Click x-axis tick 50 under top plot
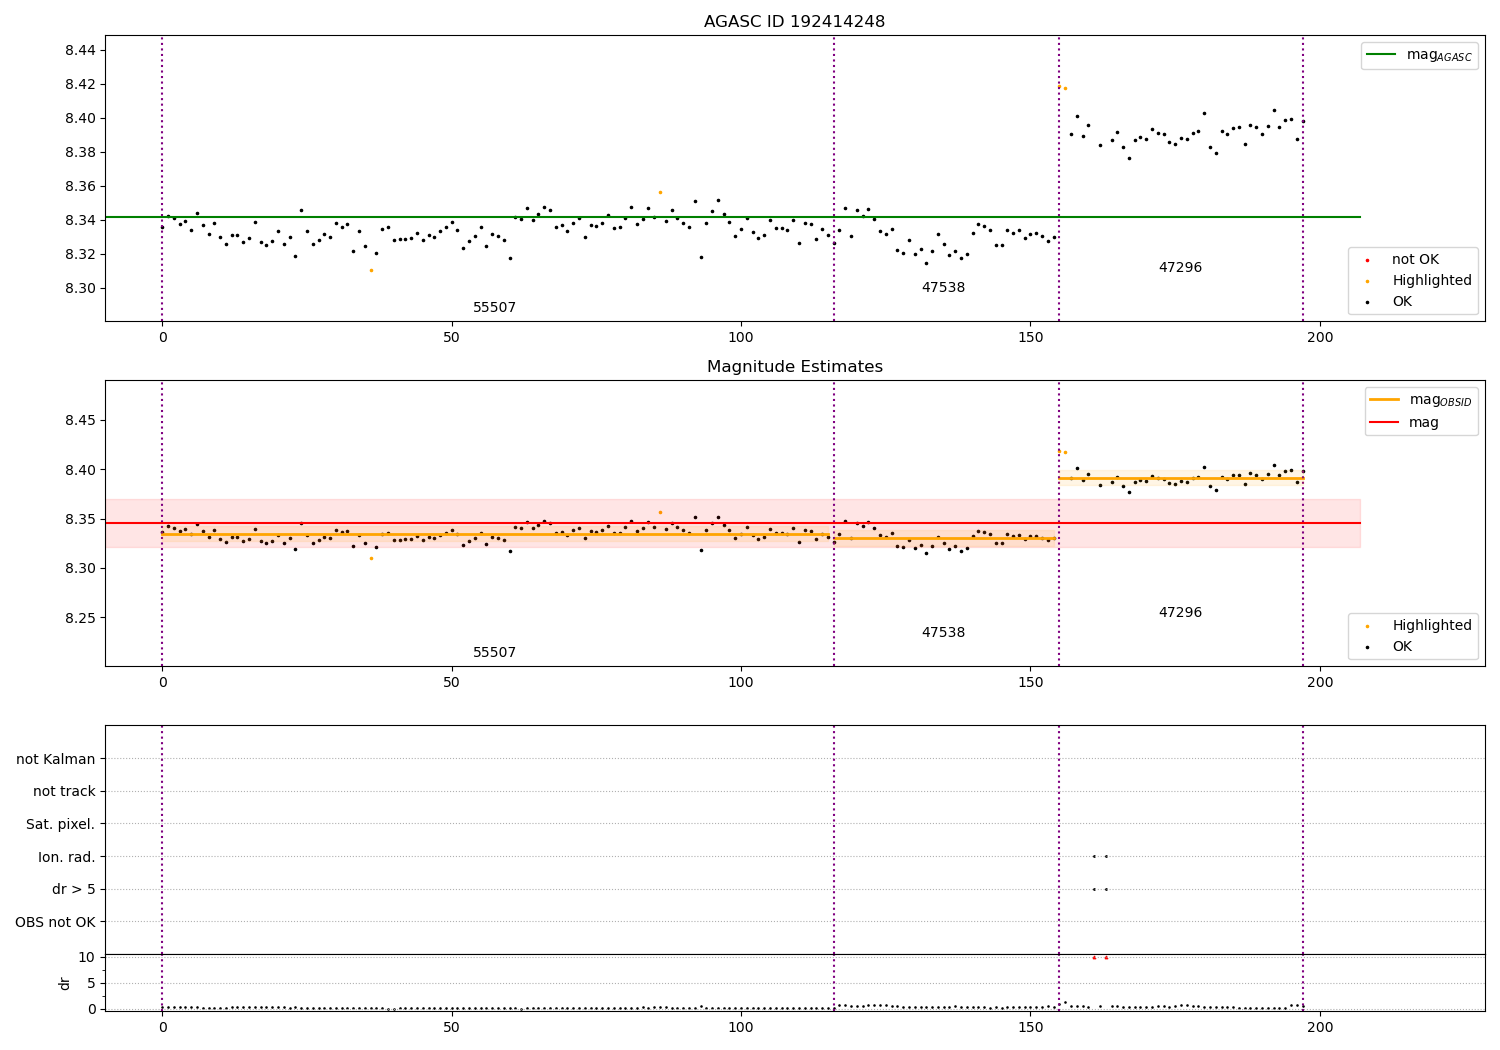 pyautogui.click(x=451, y=337)
